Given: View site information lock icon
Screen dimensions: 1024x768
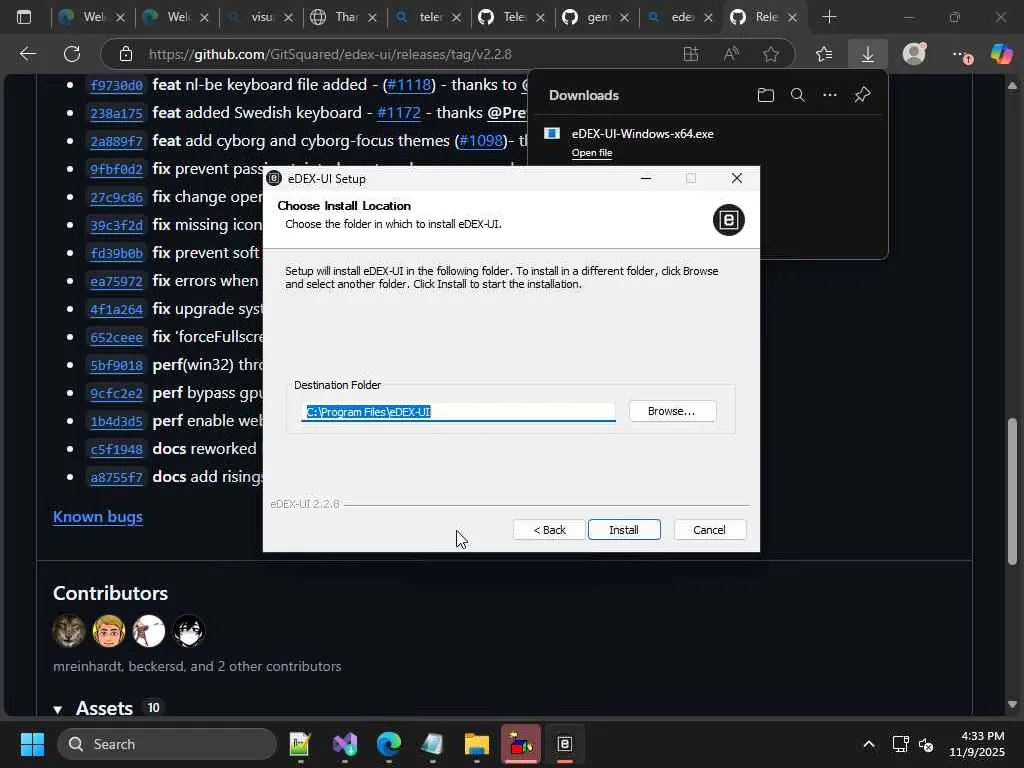Looking at the screenshot, I should tap(126, 54).
